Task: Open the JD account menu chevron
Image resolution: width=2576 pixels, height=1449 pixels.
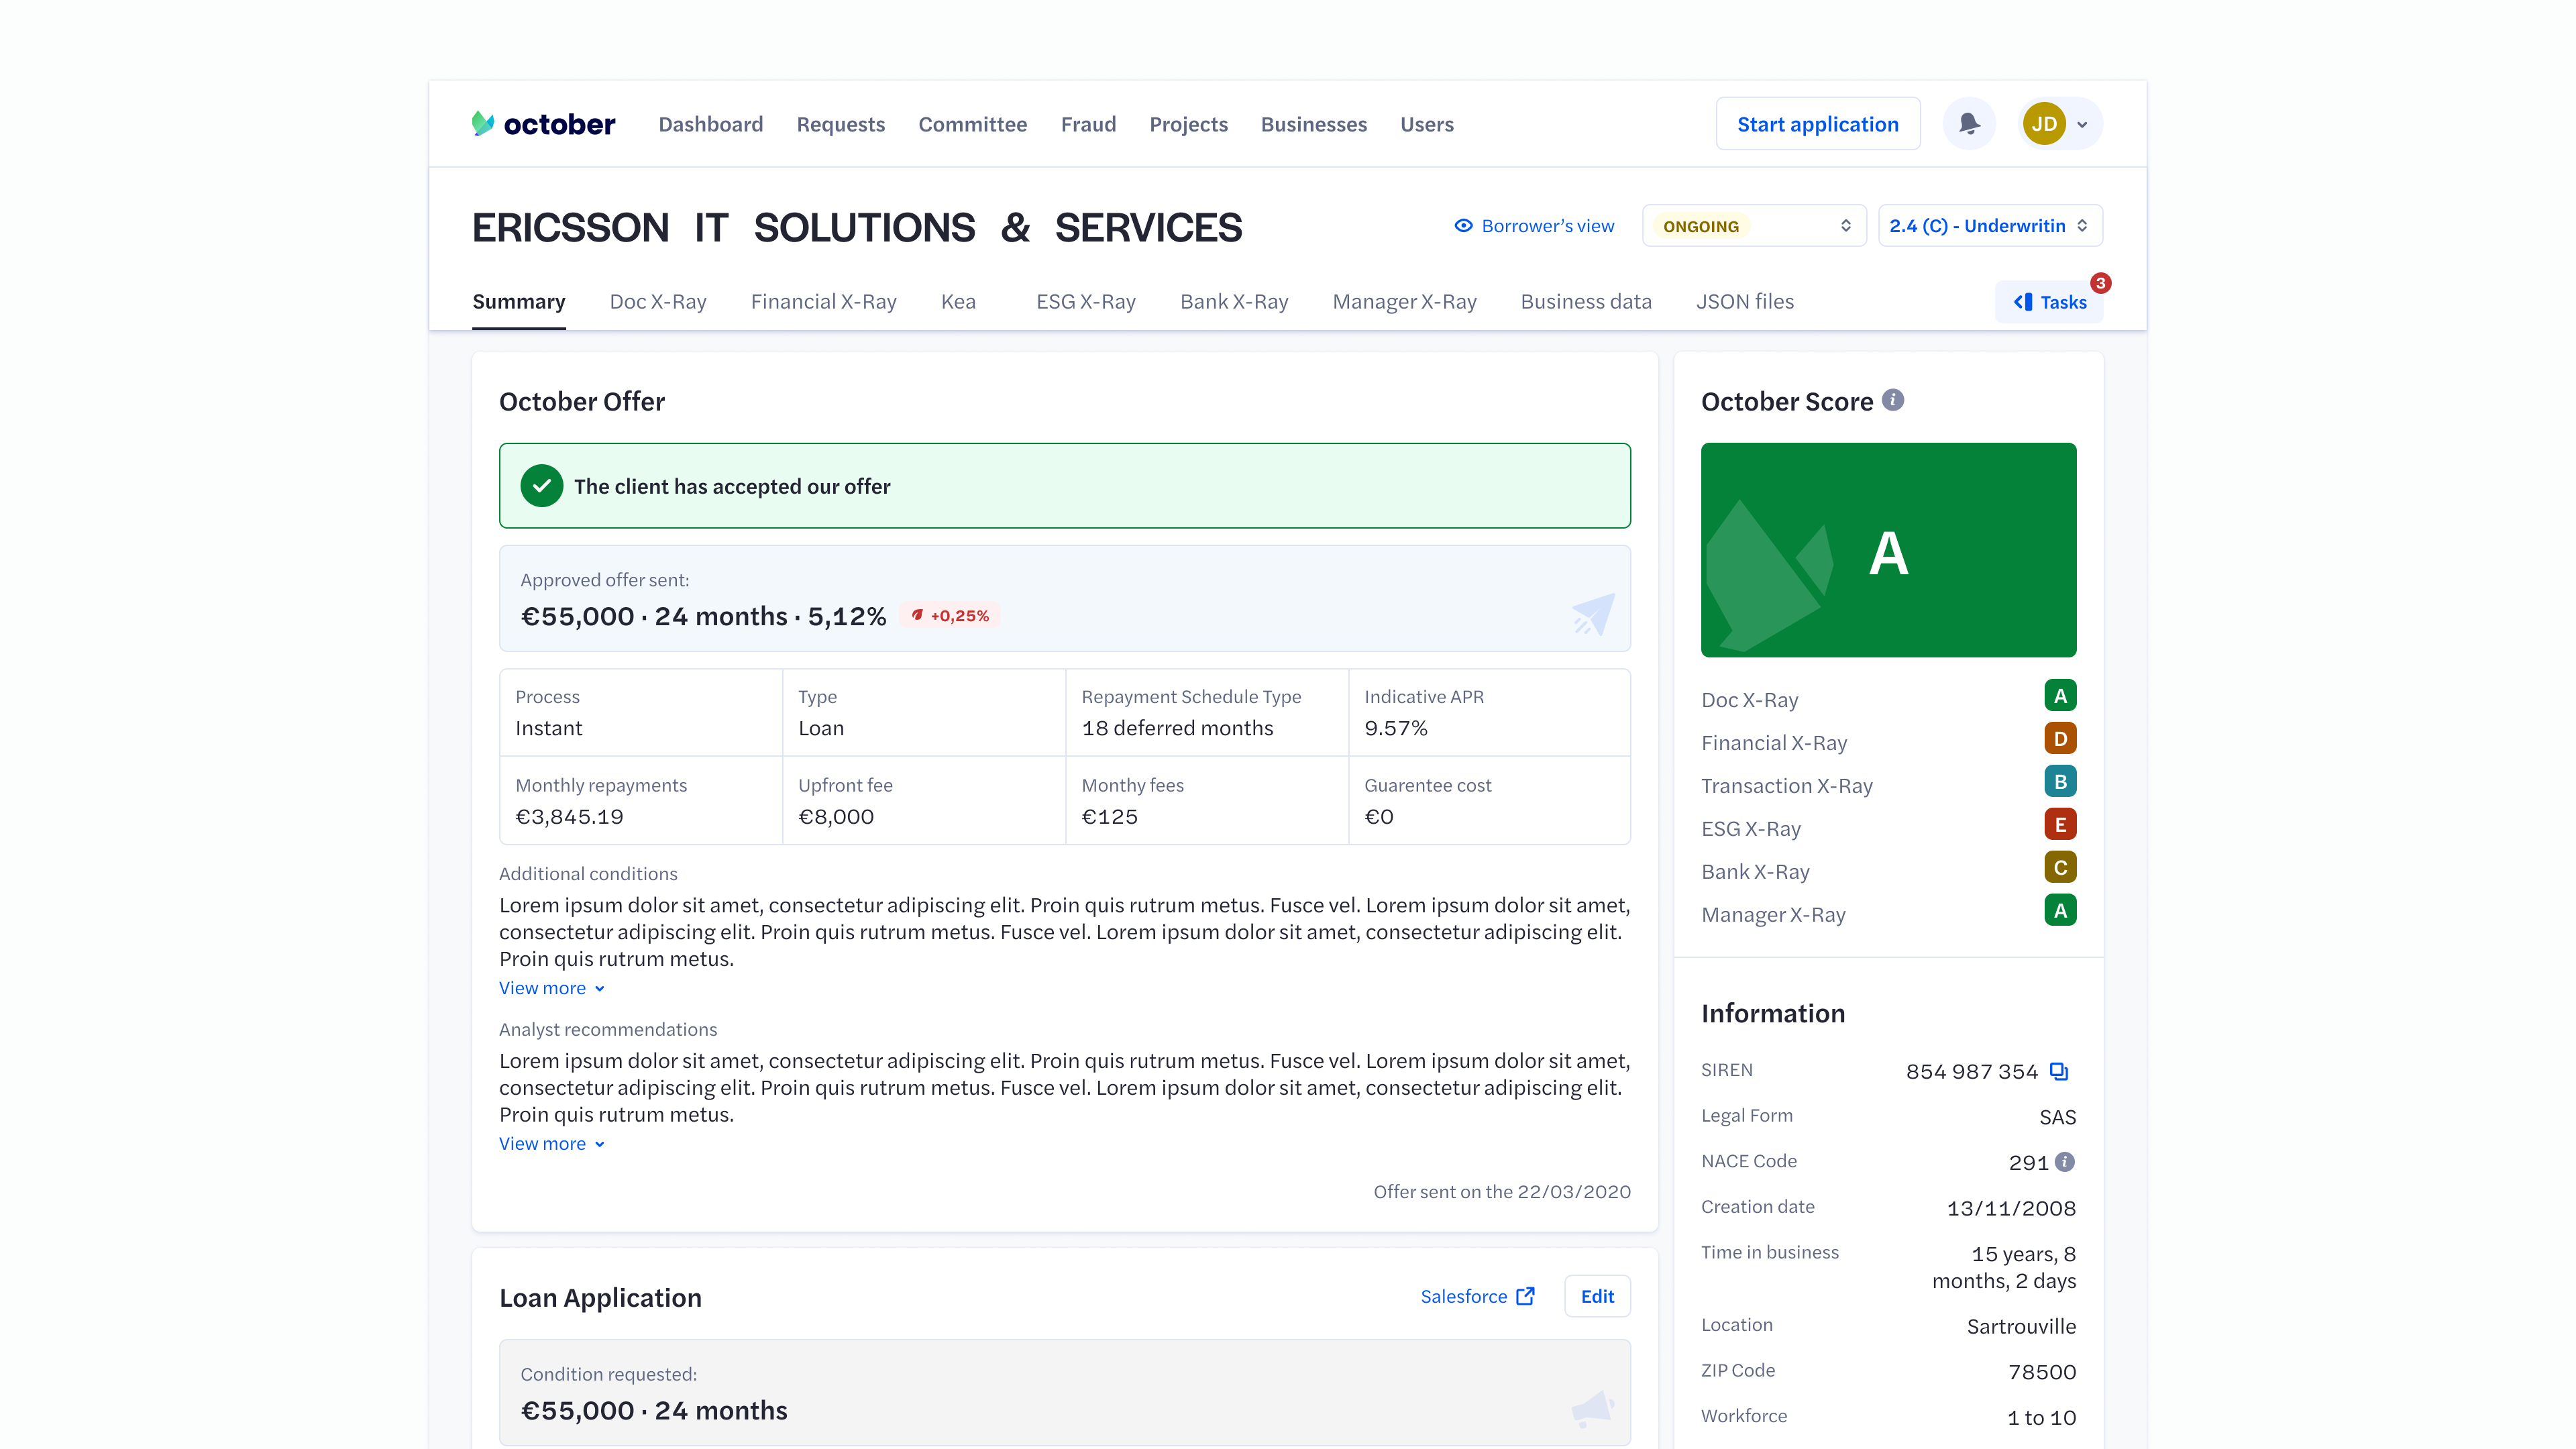Action: point(2083,123)
